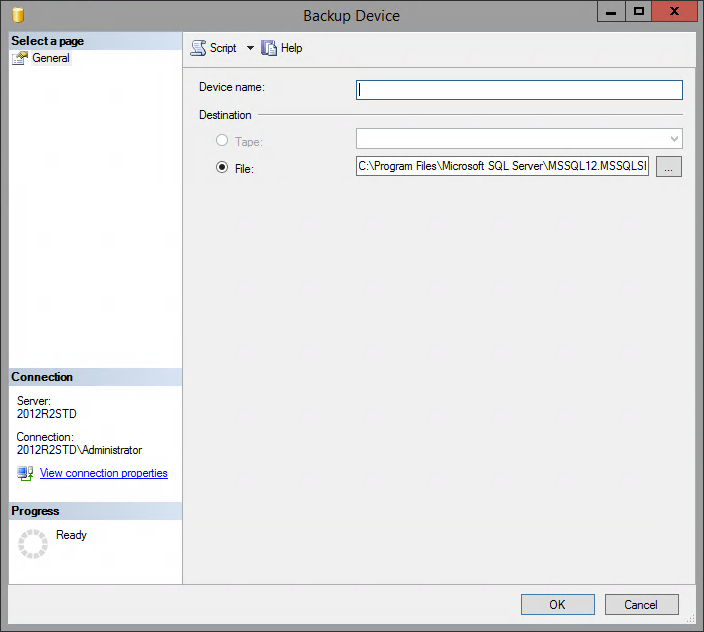Select the Tape destination radio button

pyautogui.click(x=222, y=141)
